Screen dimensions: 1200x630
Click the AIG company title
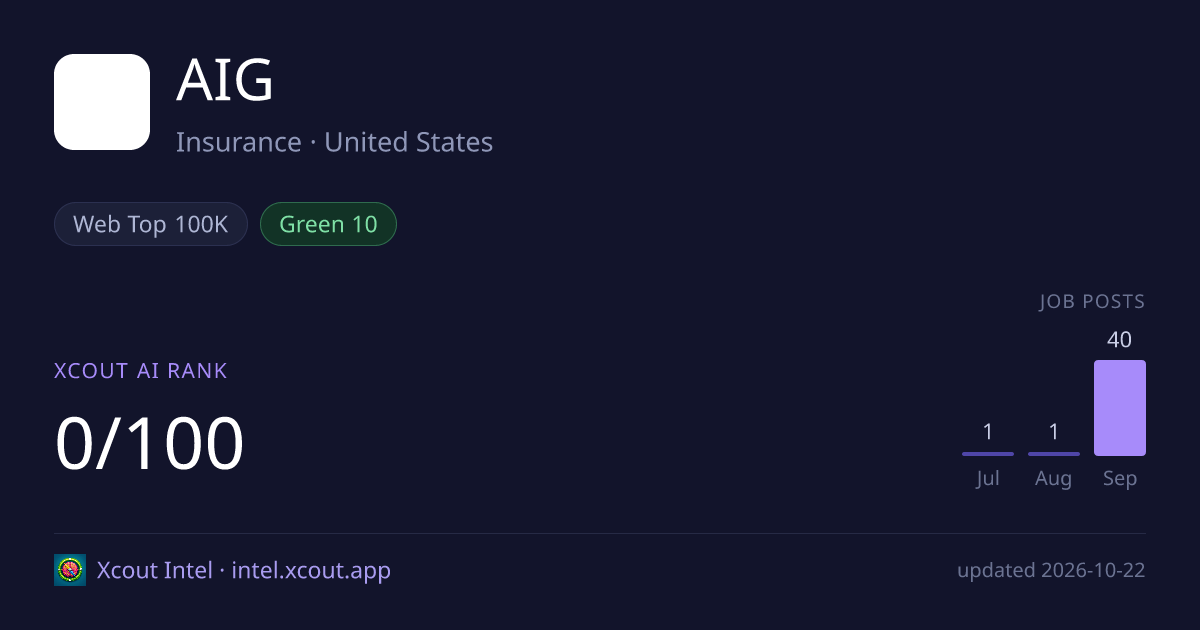click(x=225, y=81)
